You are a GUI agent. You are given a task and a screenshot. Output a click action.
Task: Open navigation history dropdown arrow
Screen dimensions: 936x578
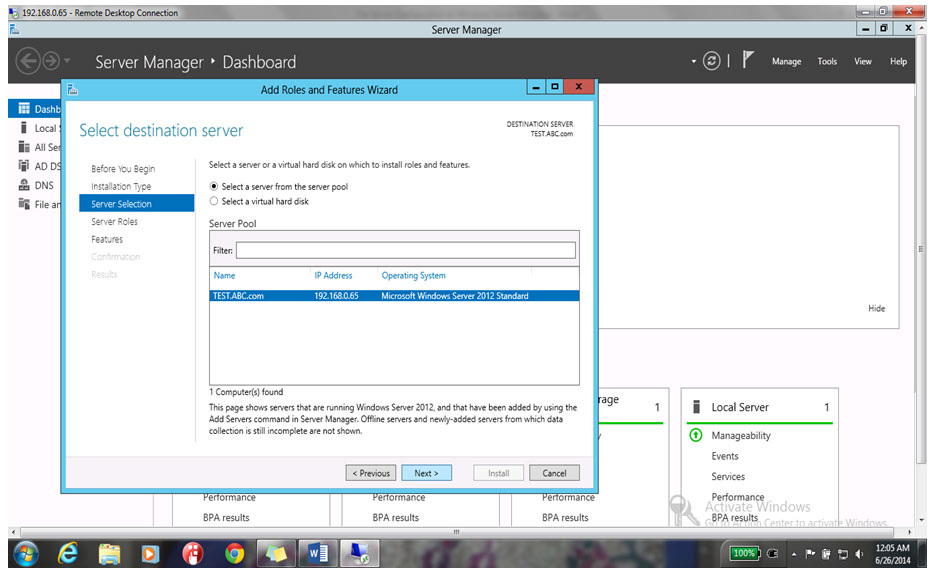(x=67, y=61)
